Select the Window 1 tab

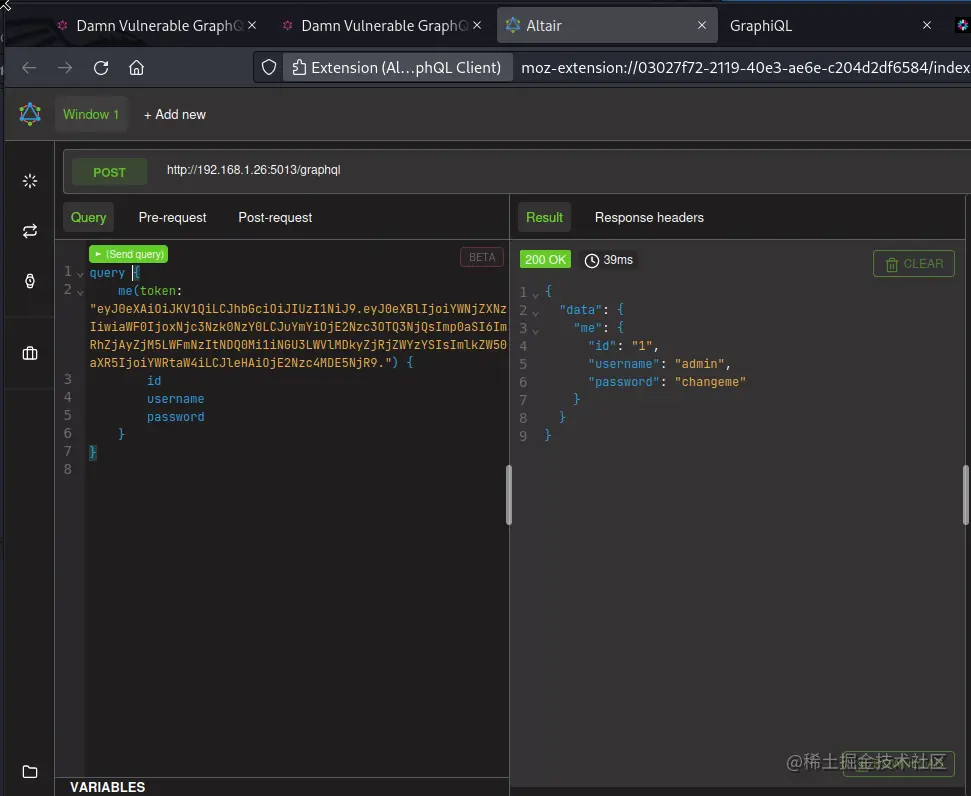tap(91, 114)
